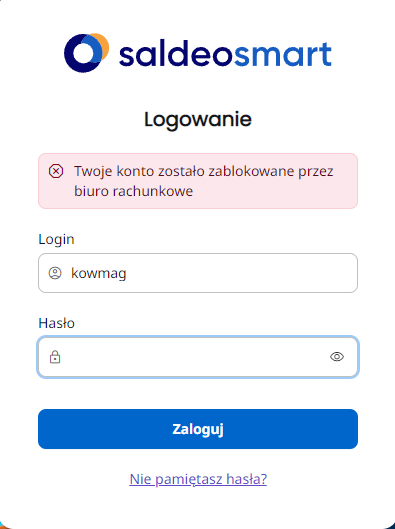Log in with the Zaloguj button

click(x=198, y=429)
